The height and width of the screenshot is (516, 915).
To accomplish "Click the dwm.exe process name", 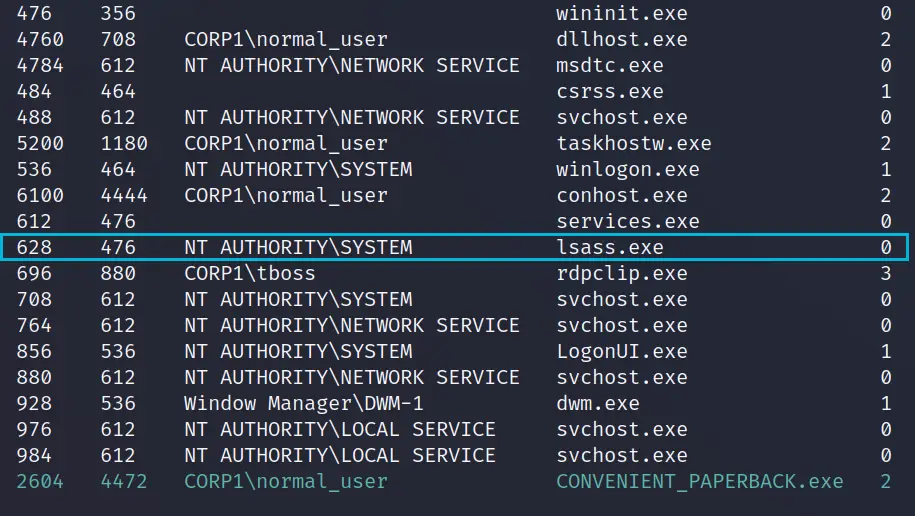I will [598, 403].
